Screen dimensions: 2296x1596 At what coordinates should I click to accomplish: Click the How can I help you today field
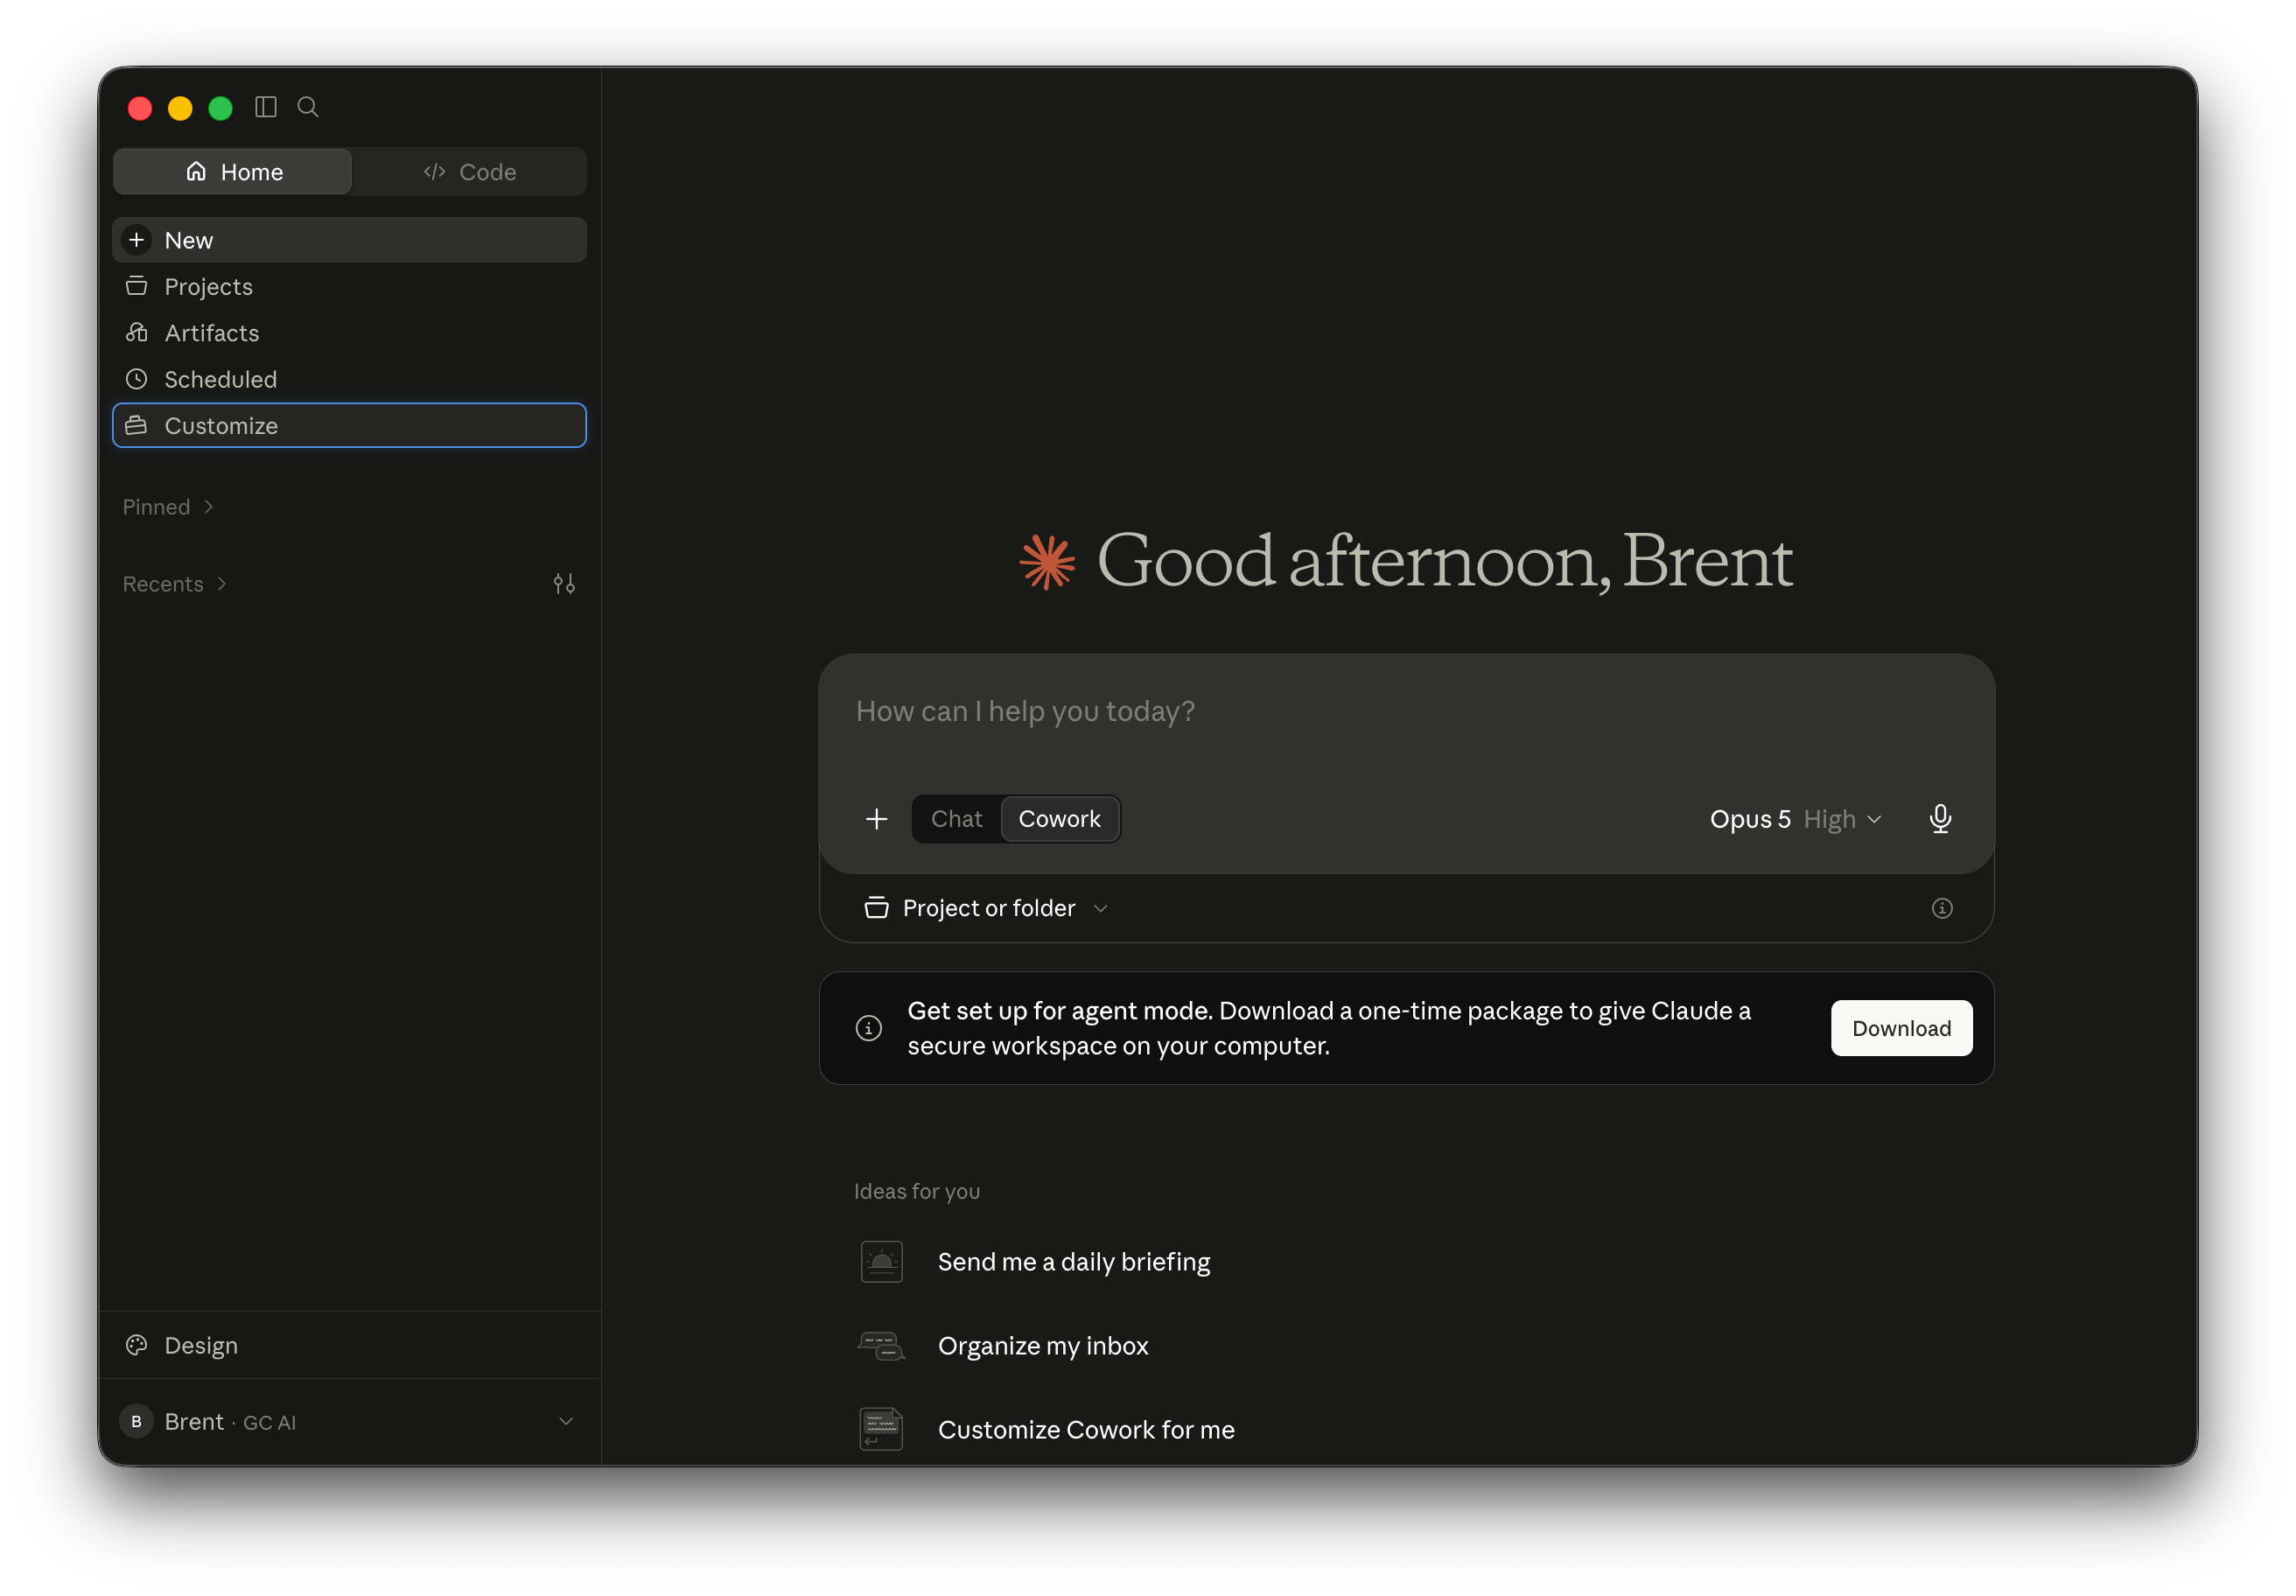coord(1406,712)
